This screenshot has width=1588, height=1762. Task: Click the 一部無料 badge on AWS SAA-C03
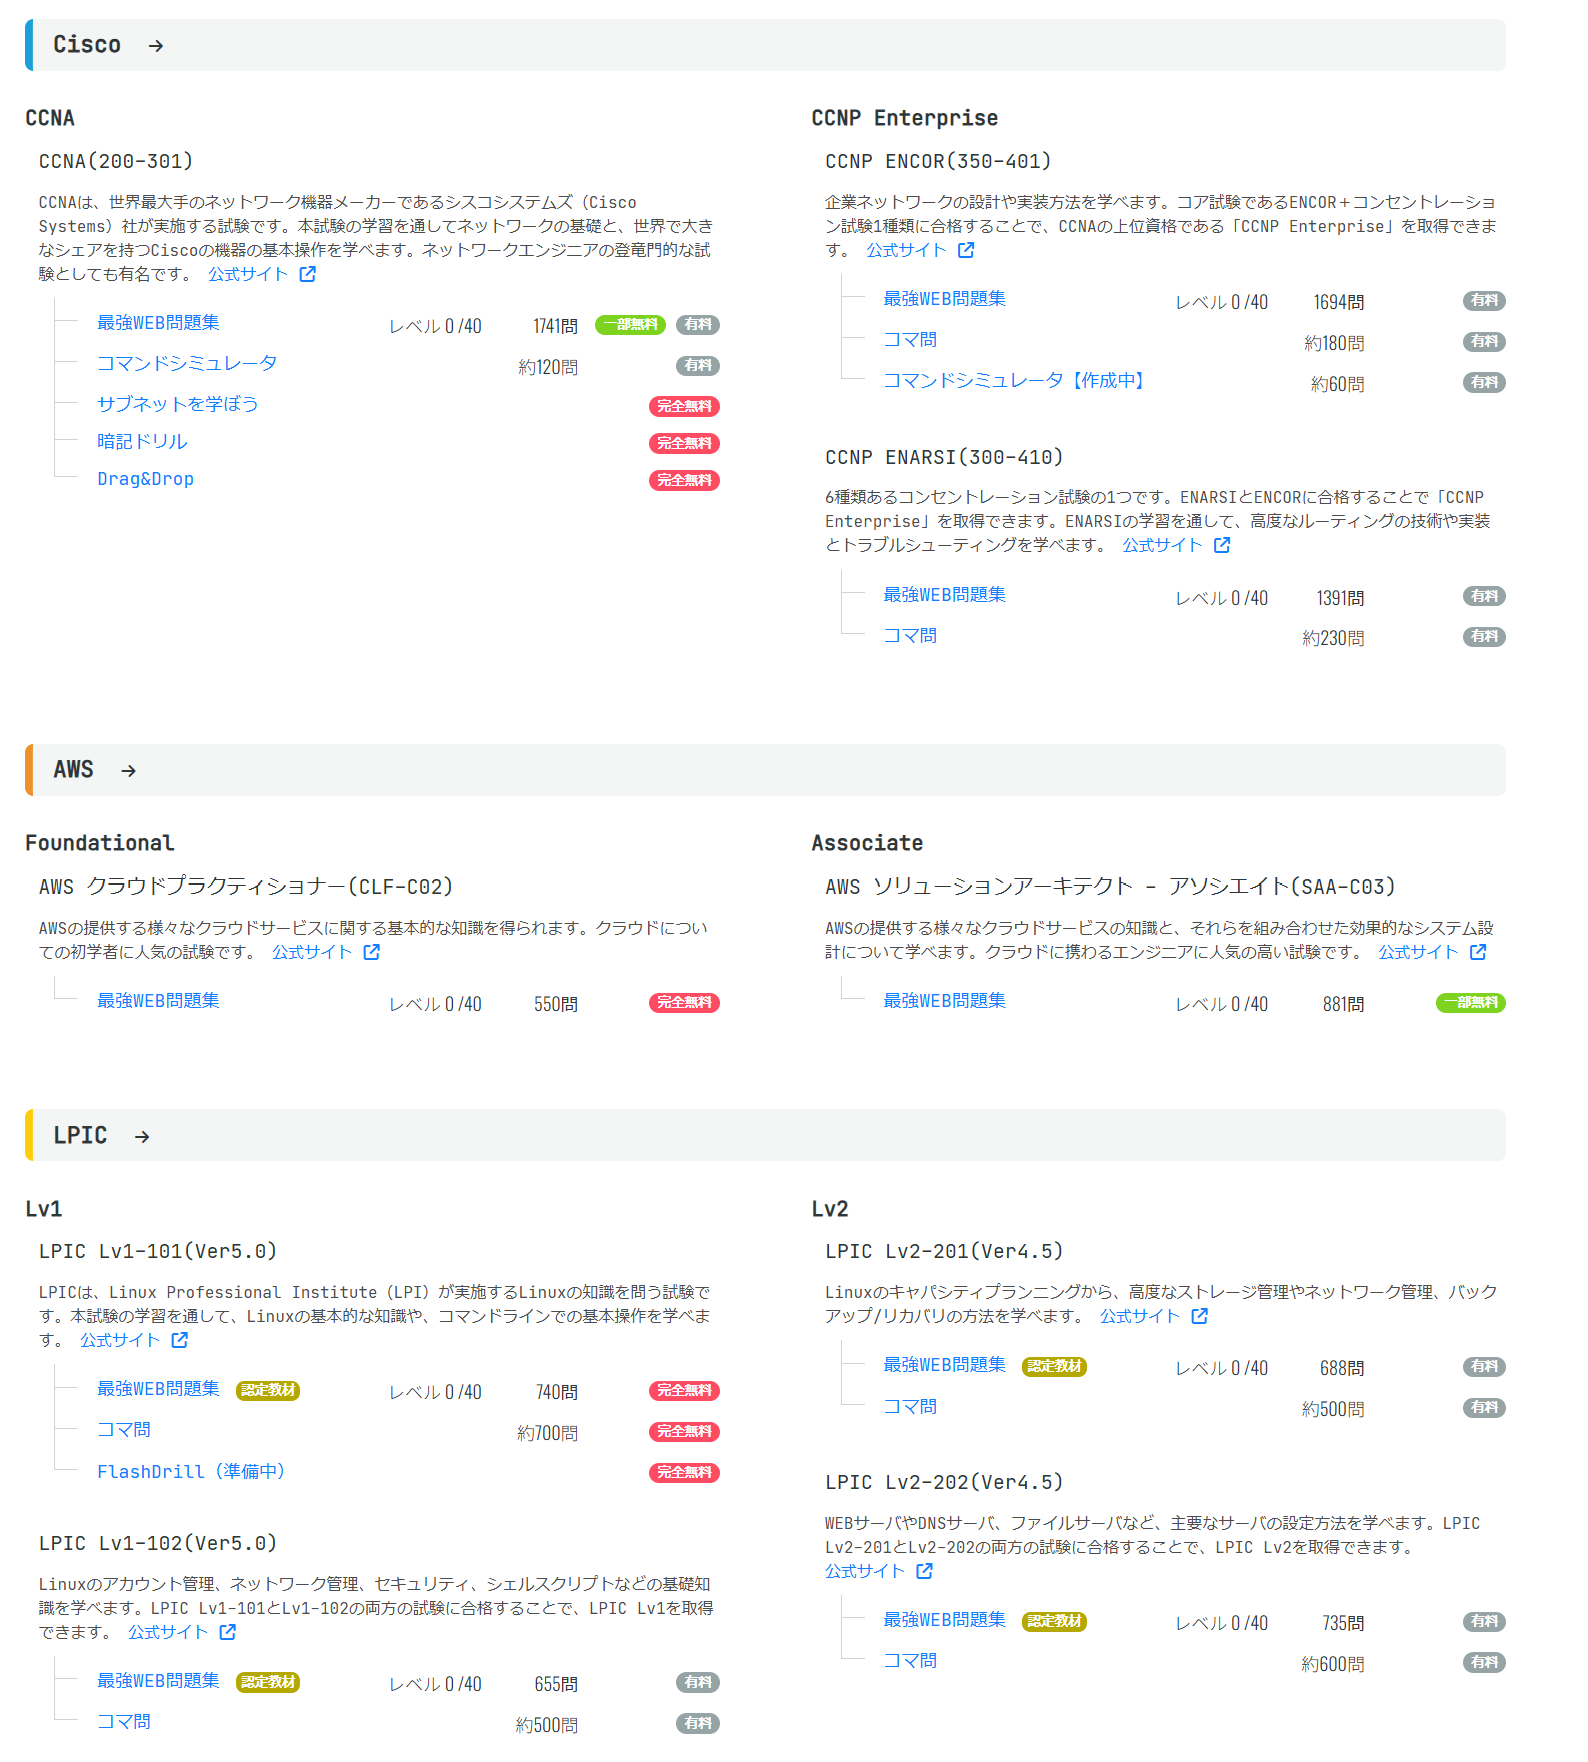click(1470, 1003)
